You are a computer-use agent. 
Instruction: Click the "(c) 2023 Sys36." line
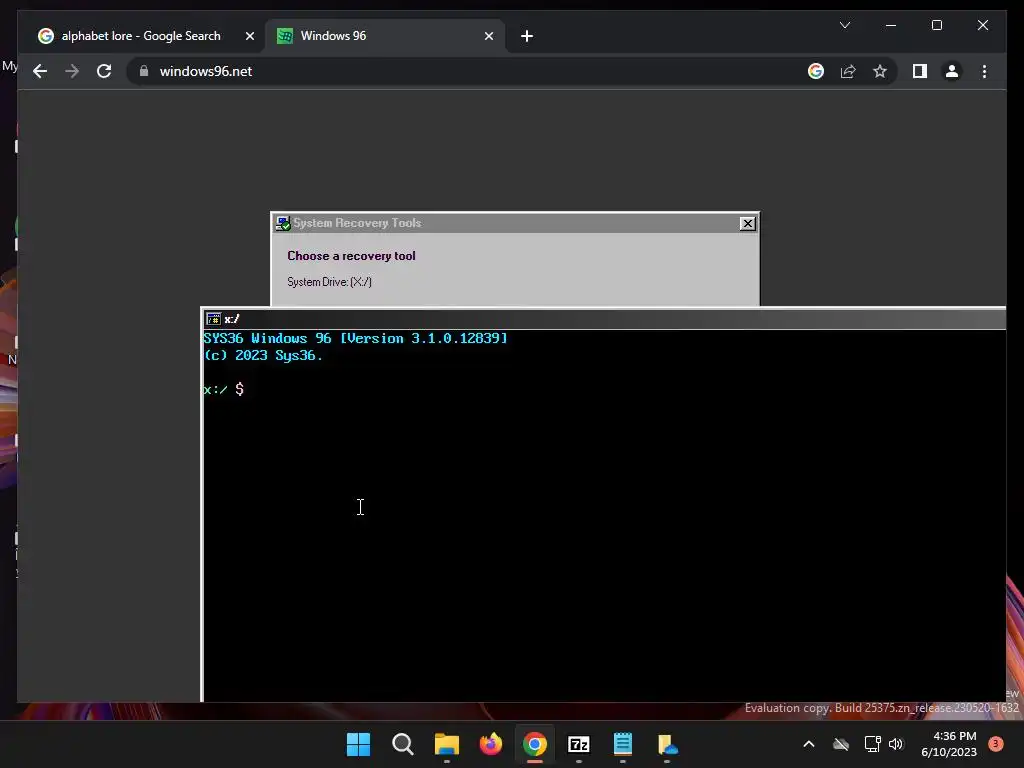pyautogui.click(x=263, y=355)
